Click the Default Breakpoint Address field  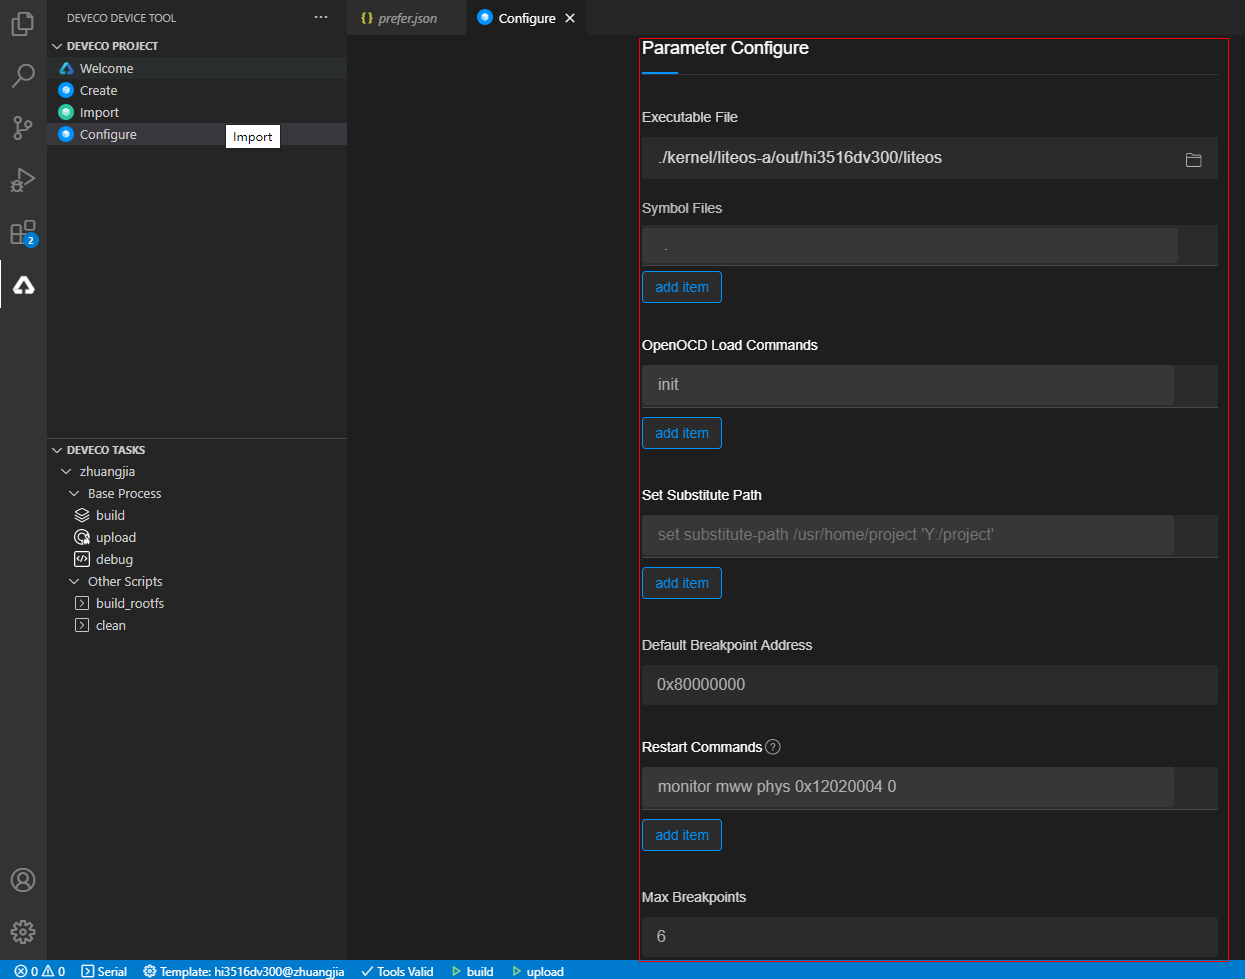[x=930, y=685]
